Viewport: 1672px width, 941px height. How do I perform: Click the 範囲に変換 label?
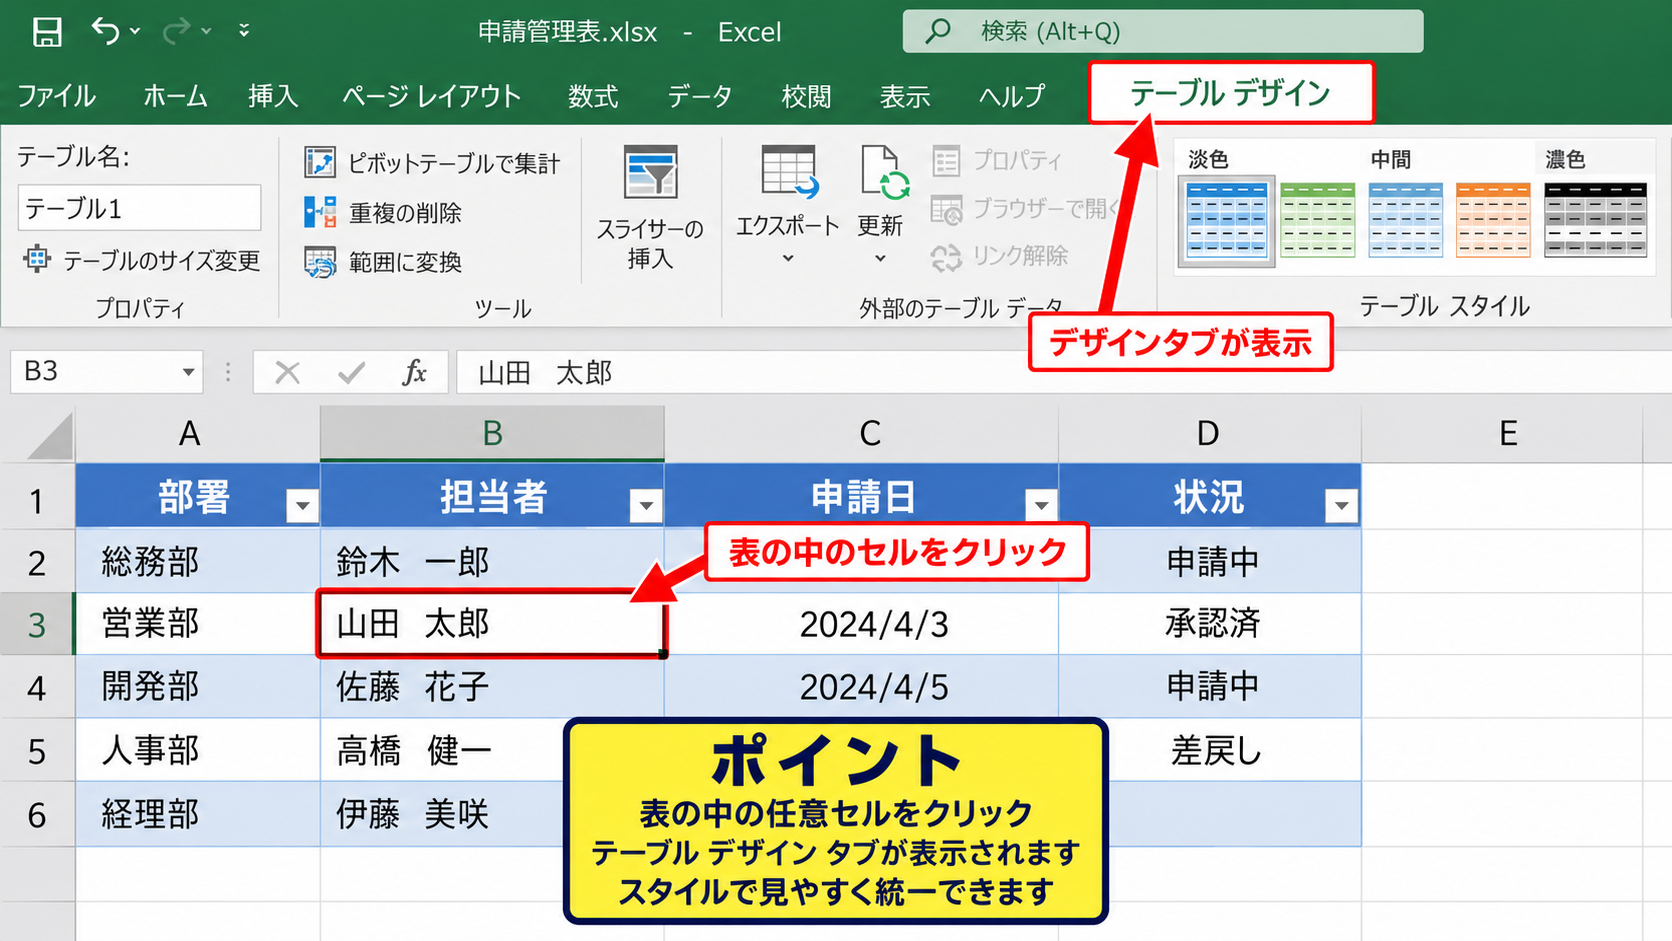[x=405, y=262]
